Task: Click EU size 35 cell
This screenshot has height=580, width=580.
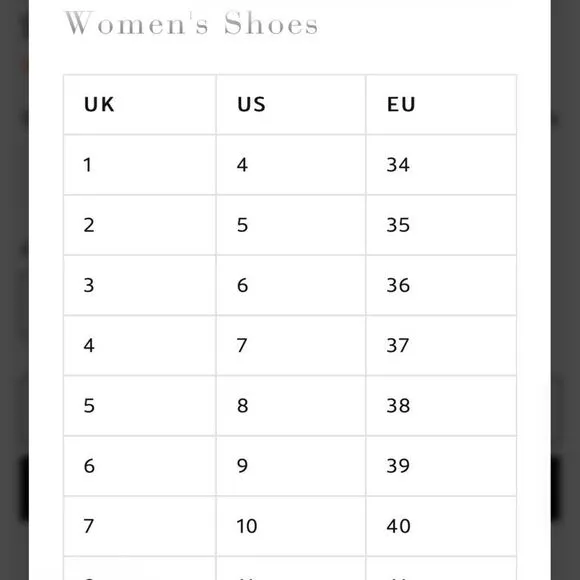Action: [x=441, y=225]
